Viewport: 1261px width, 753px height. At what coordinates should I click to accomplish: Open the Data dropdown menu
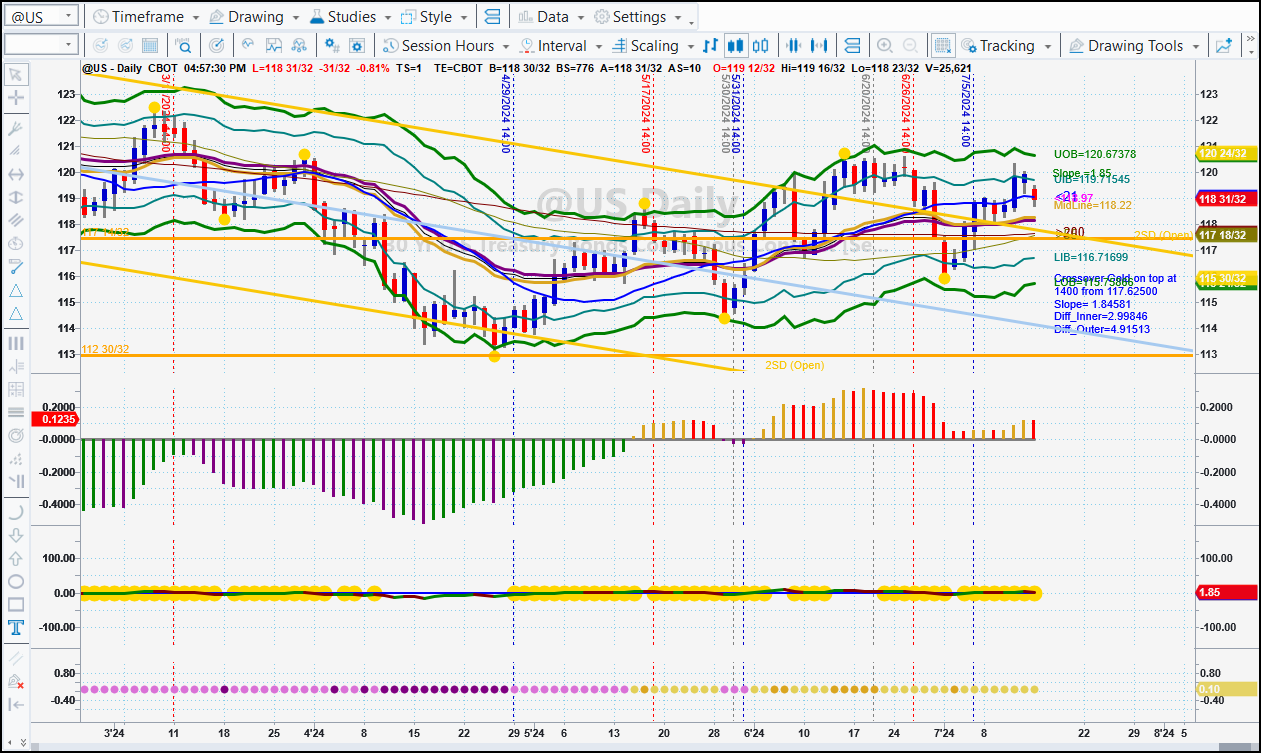coord(551,17)
